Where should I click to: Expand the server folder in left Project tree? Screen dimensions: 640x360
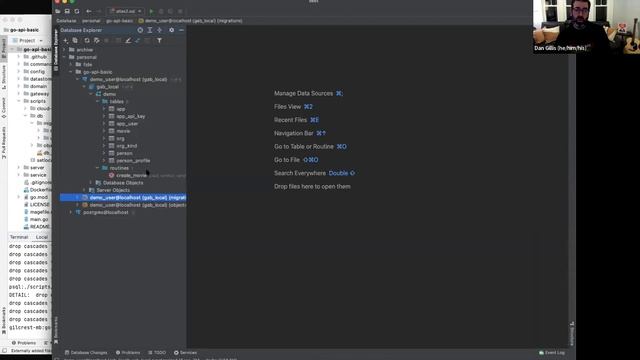point(18,167)
